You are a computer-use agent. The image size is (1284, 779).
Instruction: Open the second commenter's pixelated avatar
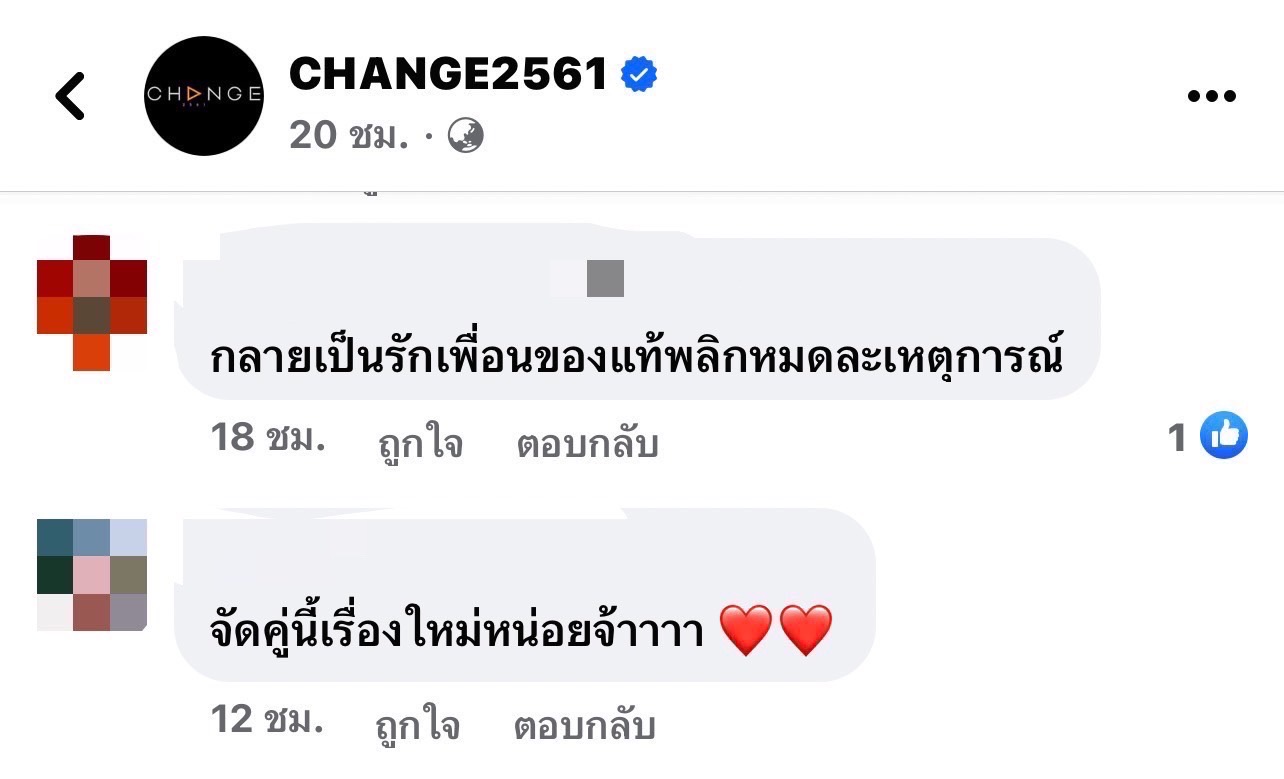(x=92, y=575)
